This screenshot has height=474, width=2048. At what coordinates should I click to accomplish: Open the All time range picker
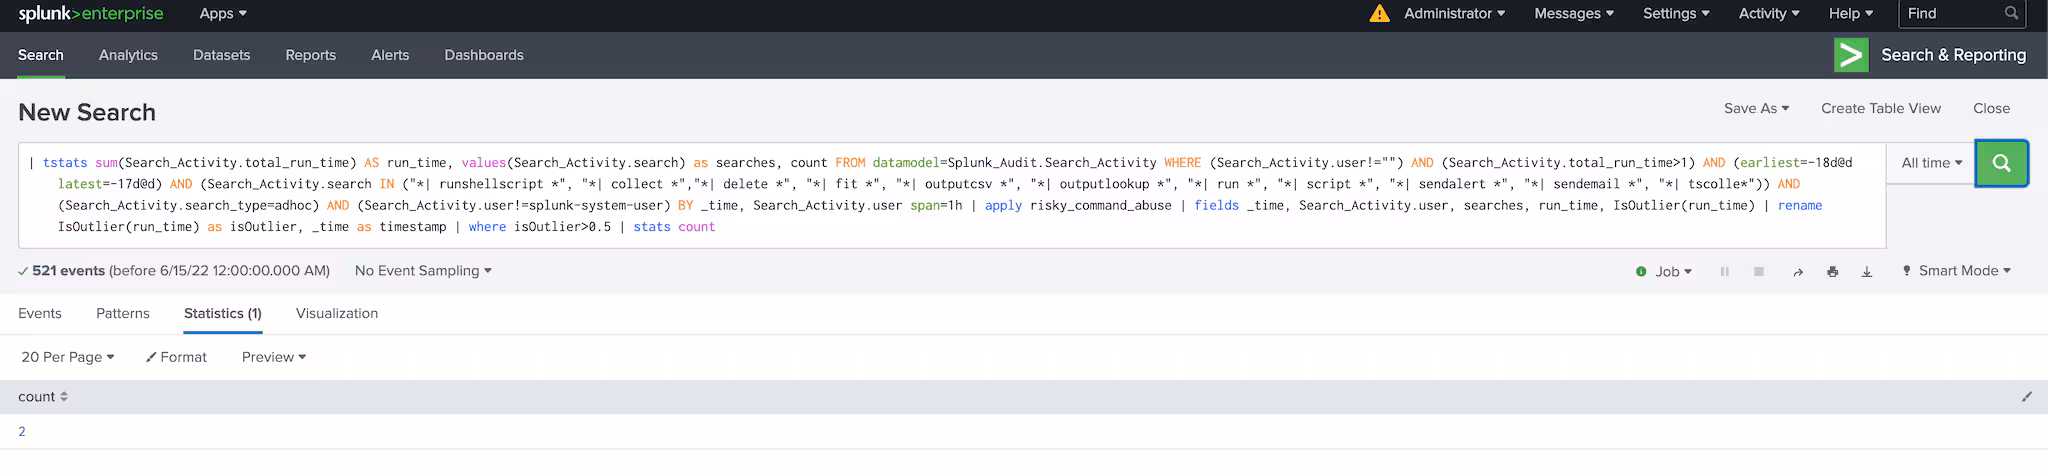(1930, 163)
